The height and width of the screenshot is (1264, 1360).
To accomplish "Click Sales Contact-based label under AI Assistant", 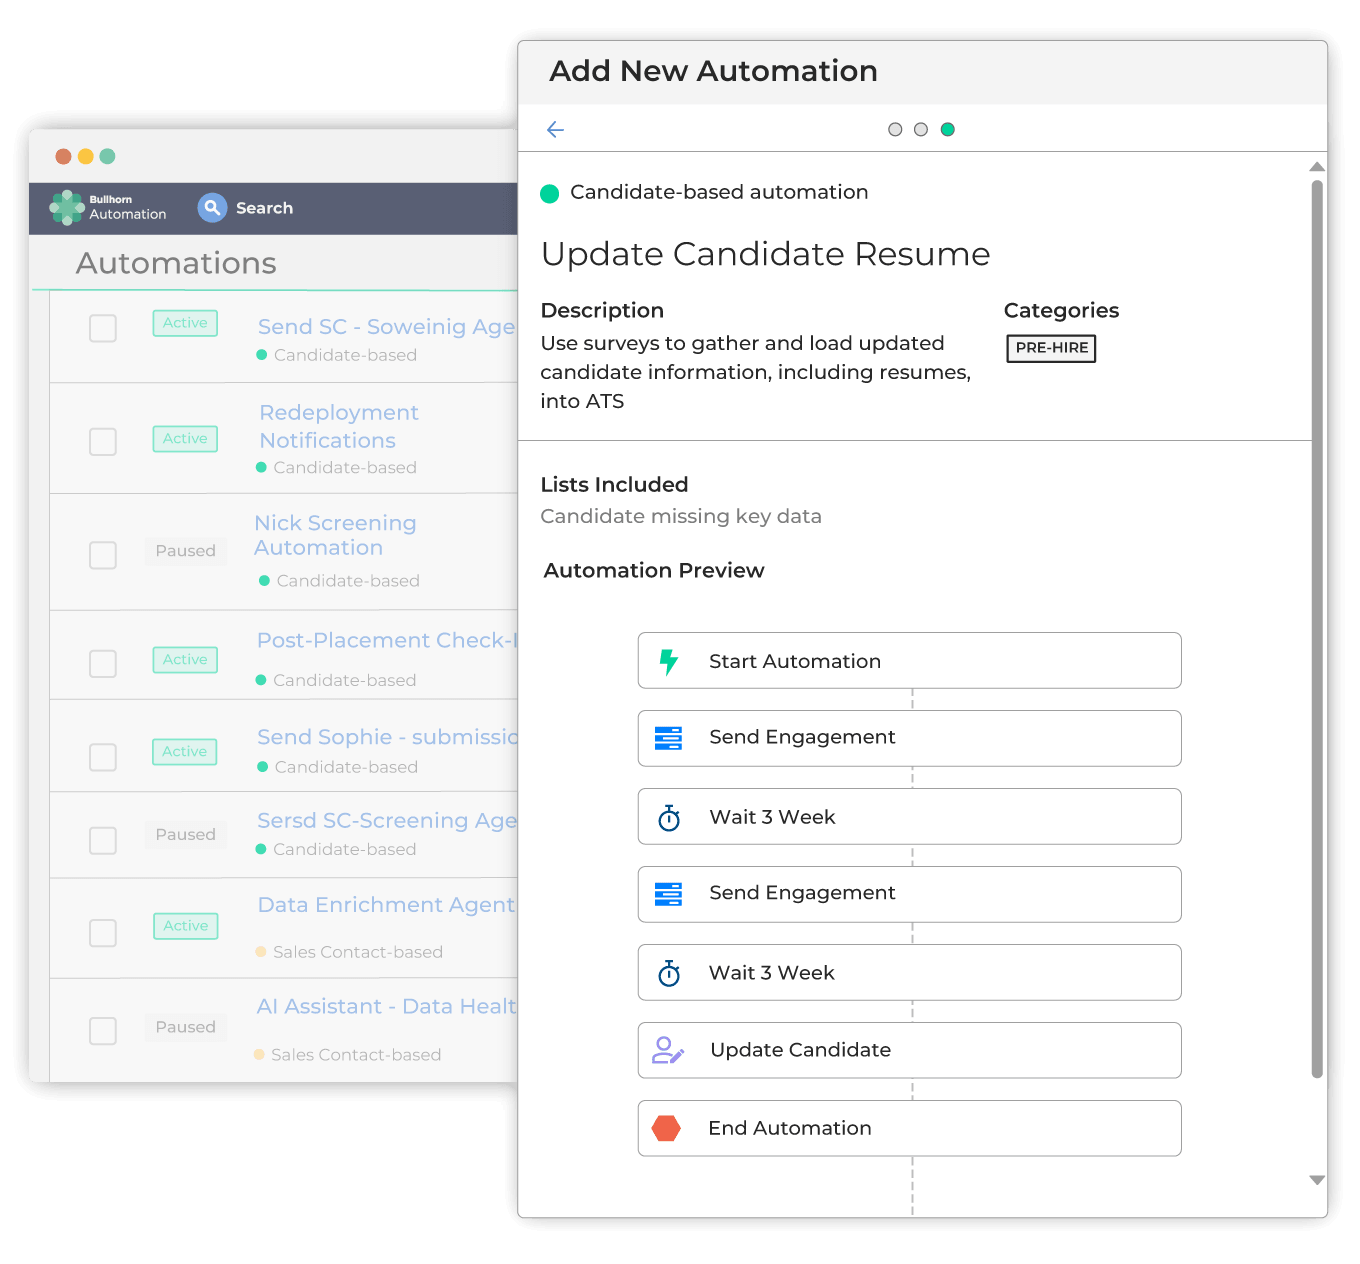I will [356, 1055].
